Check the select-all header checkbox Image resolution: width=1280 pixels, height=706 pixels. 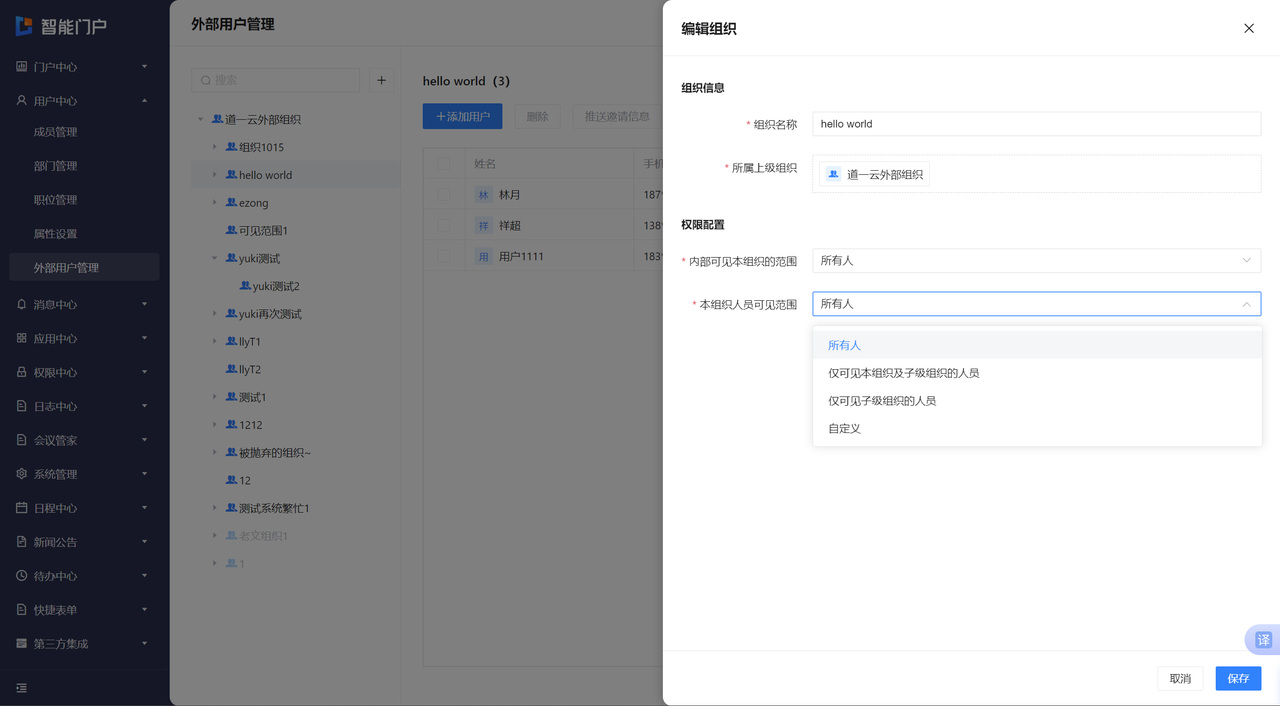(x=444, y=164)
